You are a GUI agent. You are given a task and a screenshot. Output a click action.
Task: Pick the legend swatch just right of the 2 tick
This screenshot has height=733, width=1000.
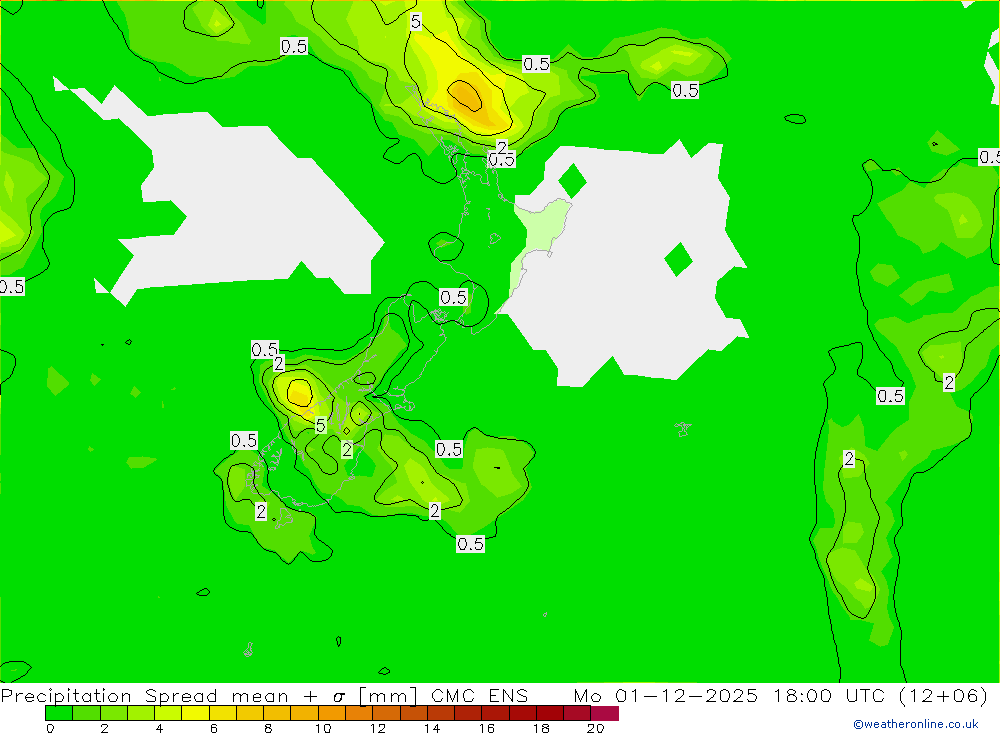pyautogui.click(x=114, y=713)
